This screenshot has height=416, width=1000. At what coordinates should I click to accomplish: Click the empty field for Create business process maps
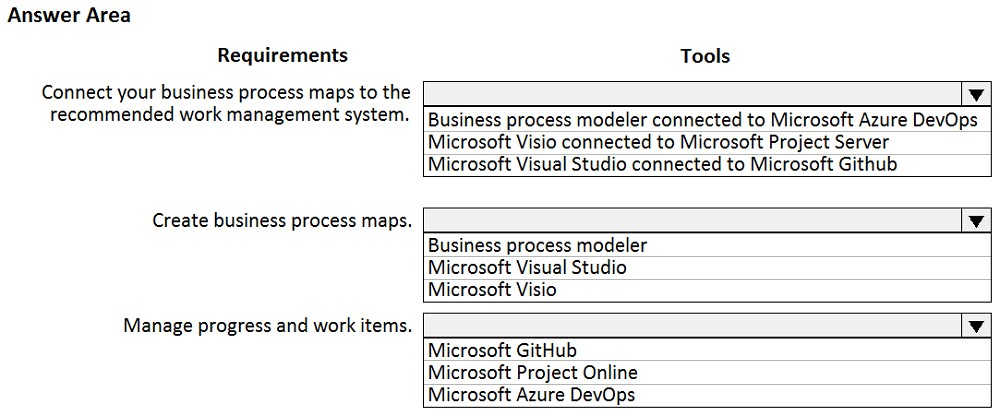693,221
